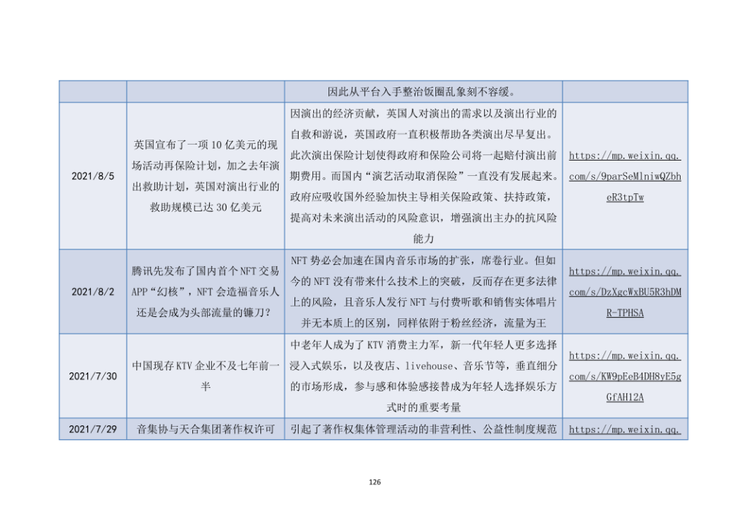
Task: Select the 2021/7/29 date cell
Action: pyautogui.click(x=93, y=429)
